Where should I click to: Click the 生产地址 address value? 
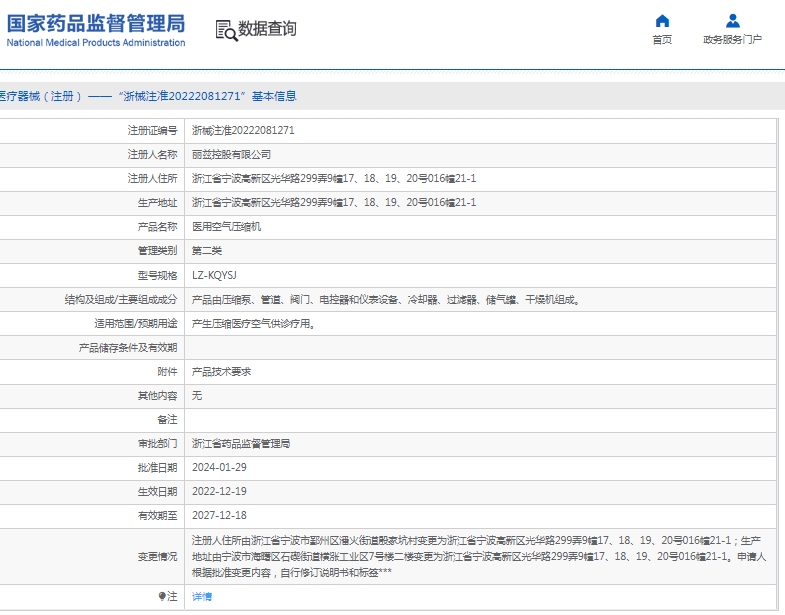pyautogui.click(x=334, y=202)
